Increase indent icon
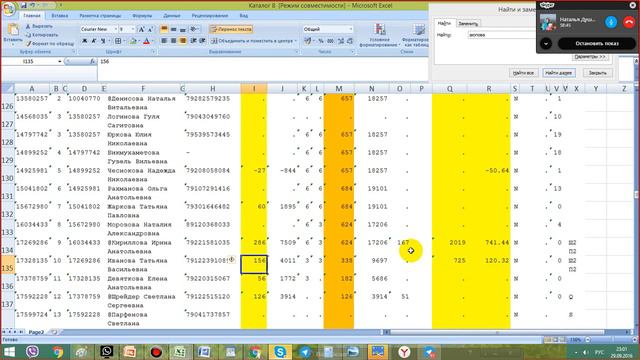This screenshot has width=640, height=360. pyautogui.click(x=202, y=41)
